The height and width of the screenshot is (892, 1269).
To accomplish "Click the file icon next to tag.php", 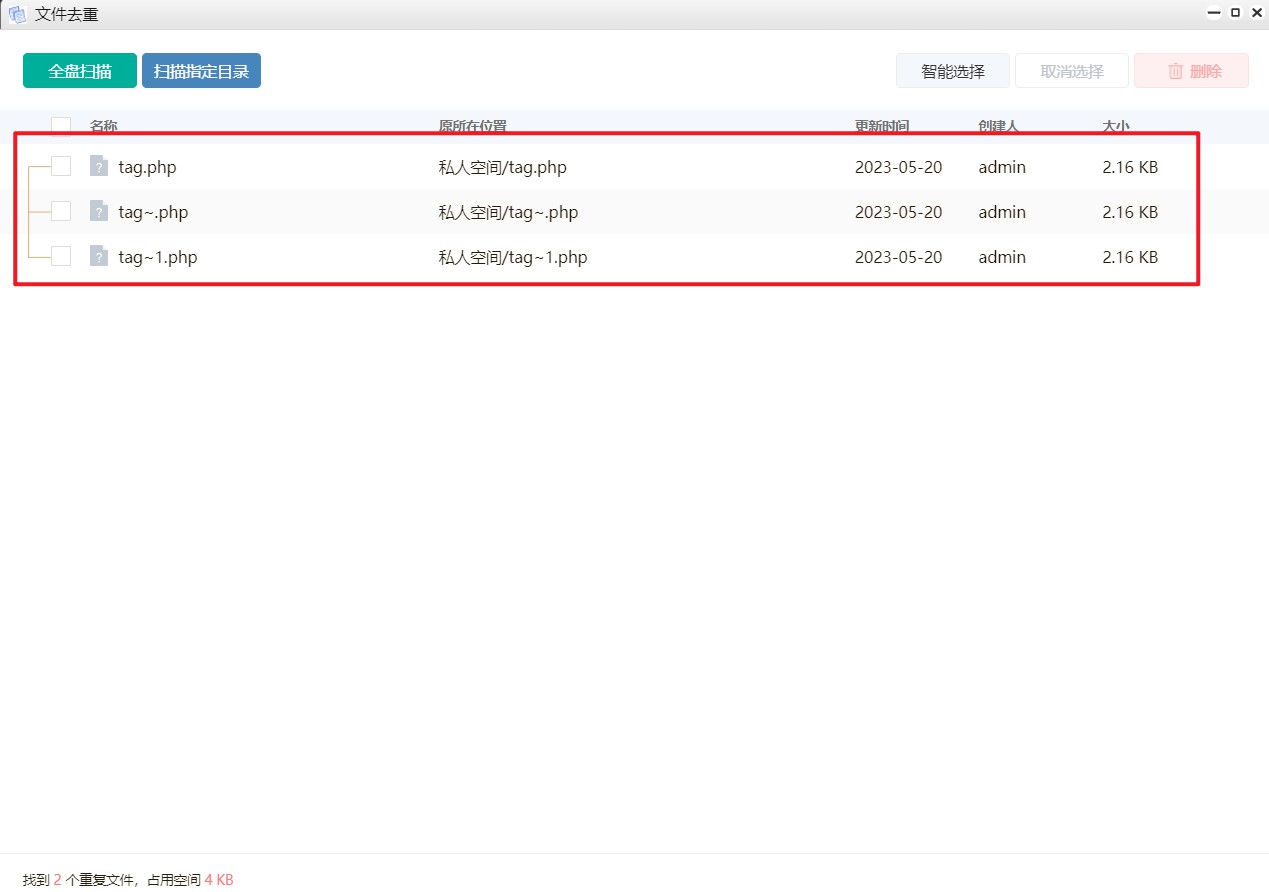I will (x=98, y=166).
